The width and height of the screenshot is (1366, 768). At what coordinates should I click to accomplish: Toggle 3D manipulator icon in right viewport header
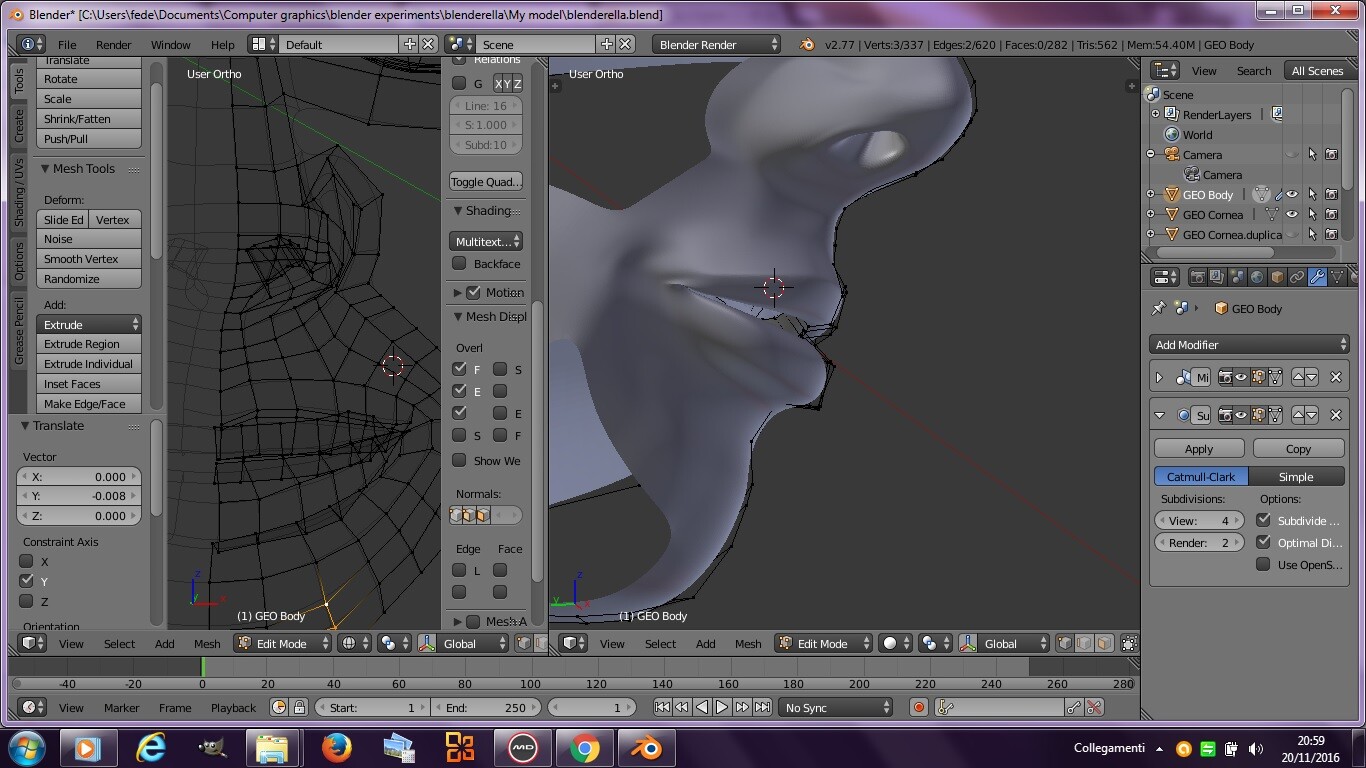pos(967,644)
